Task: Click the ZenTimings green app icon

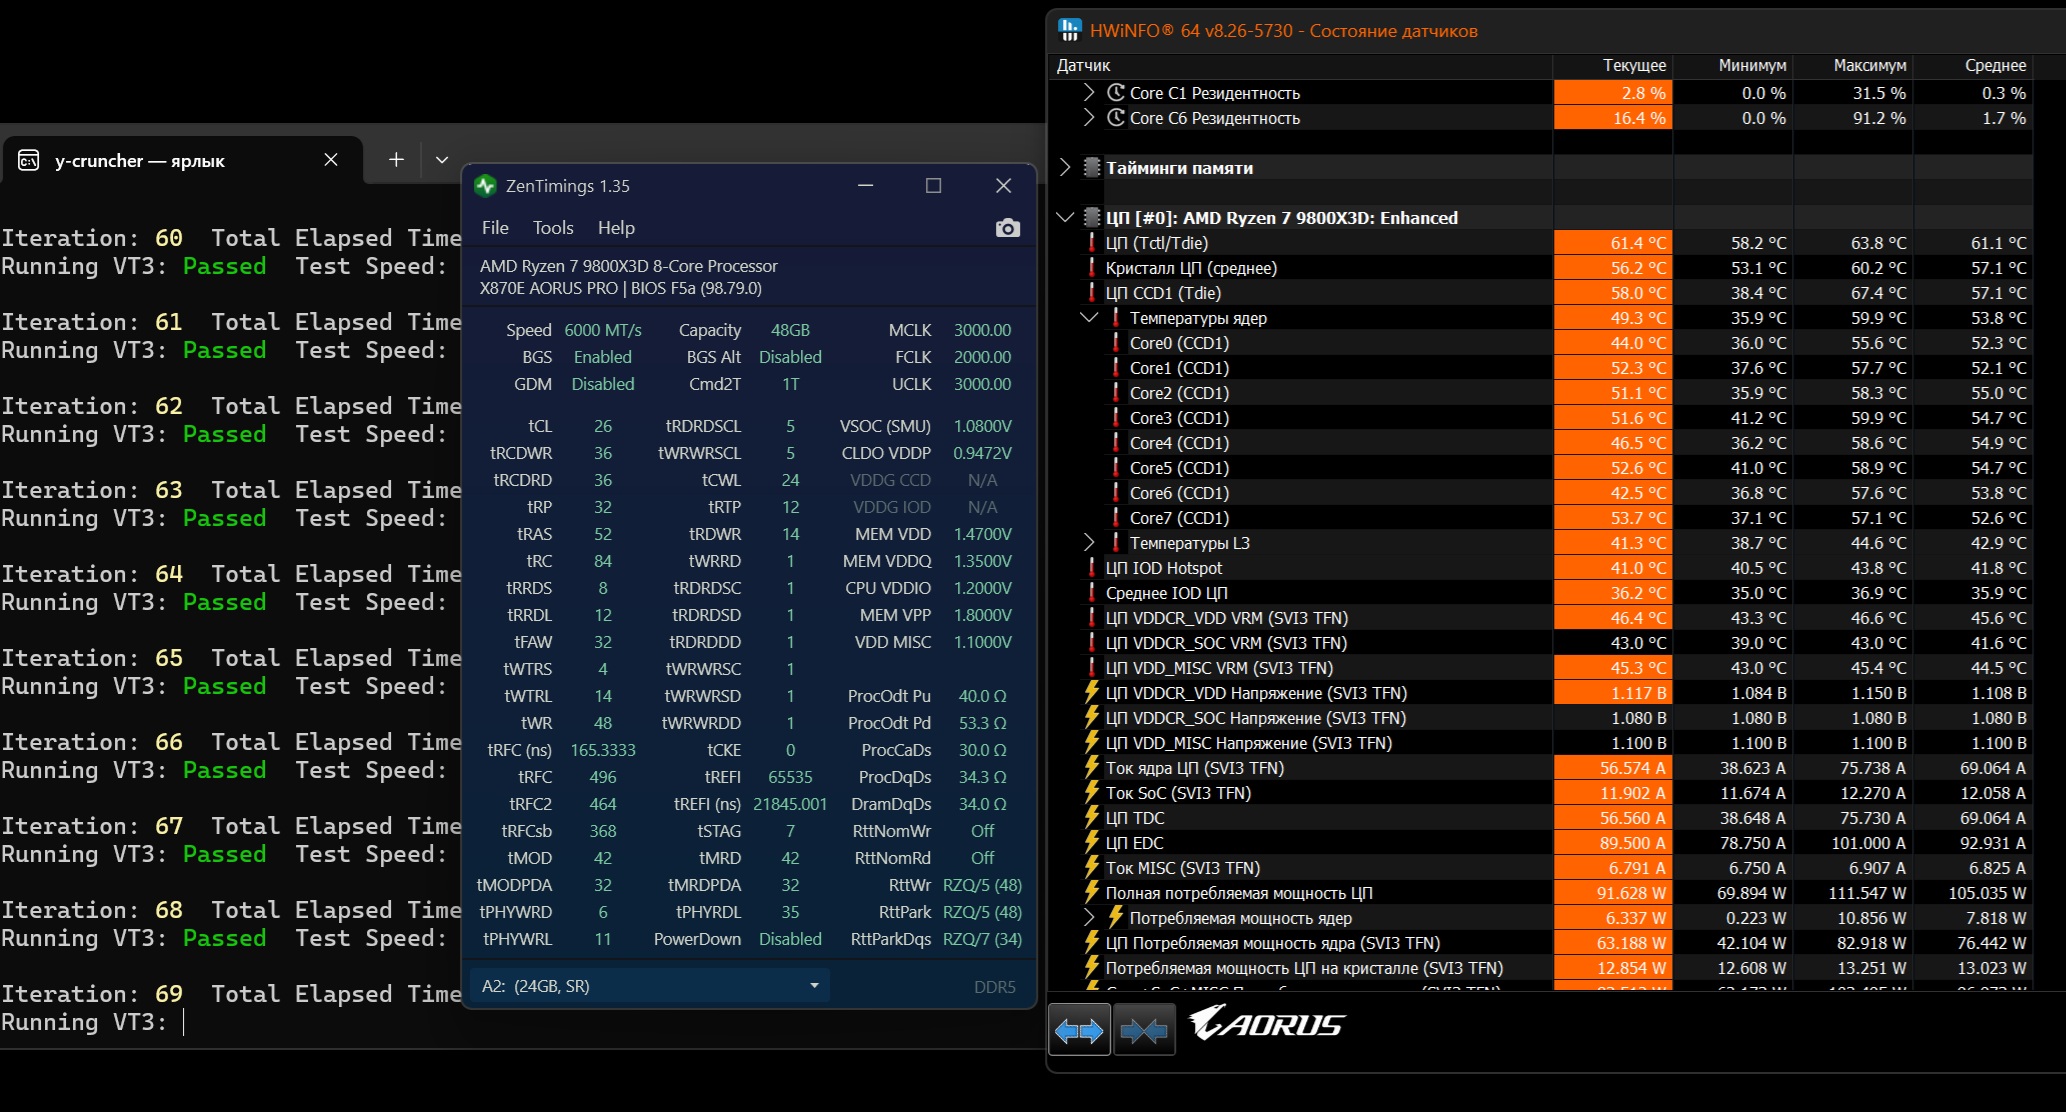Action: coord(486,186)
